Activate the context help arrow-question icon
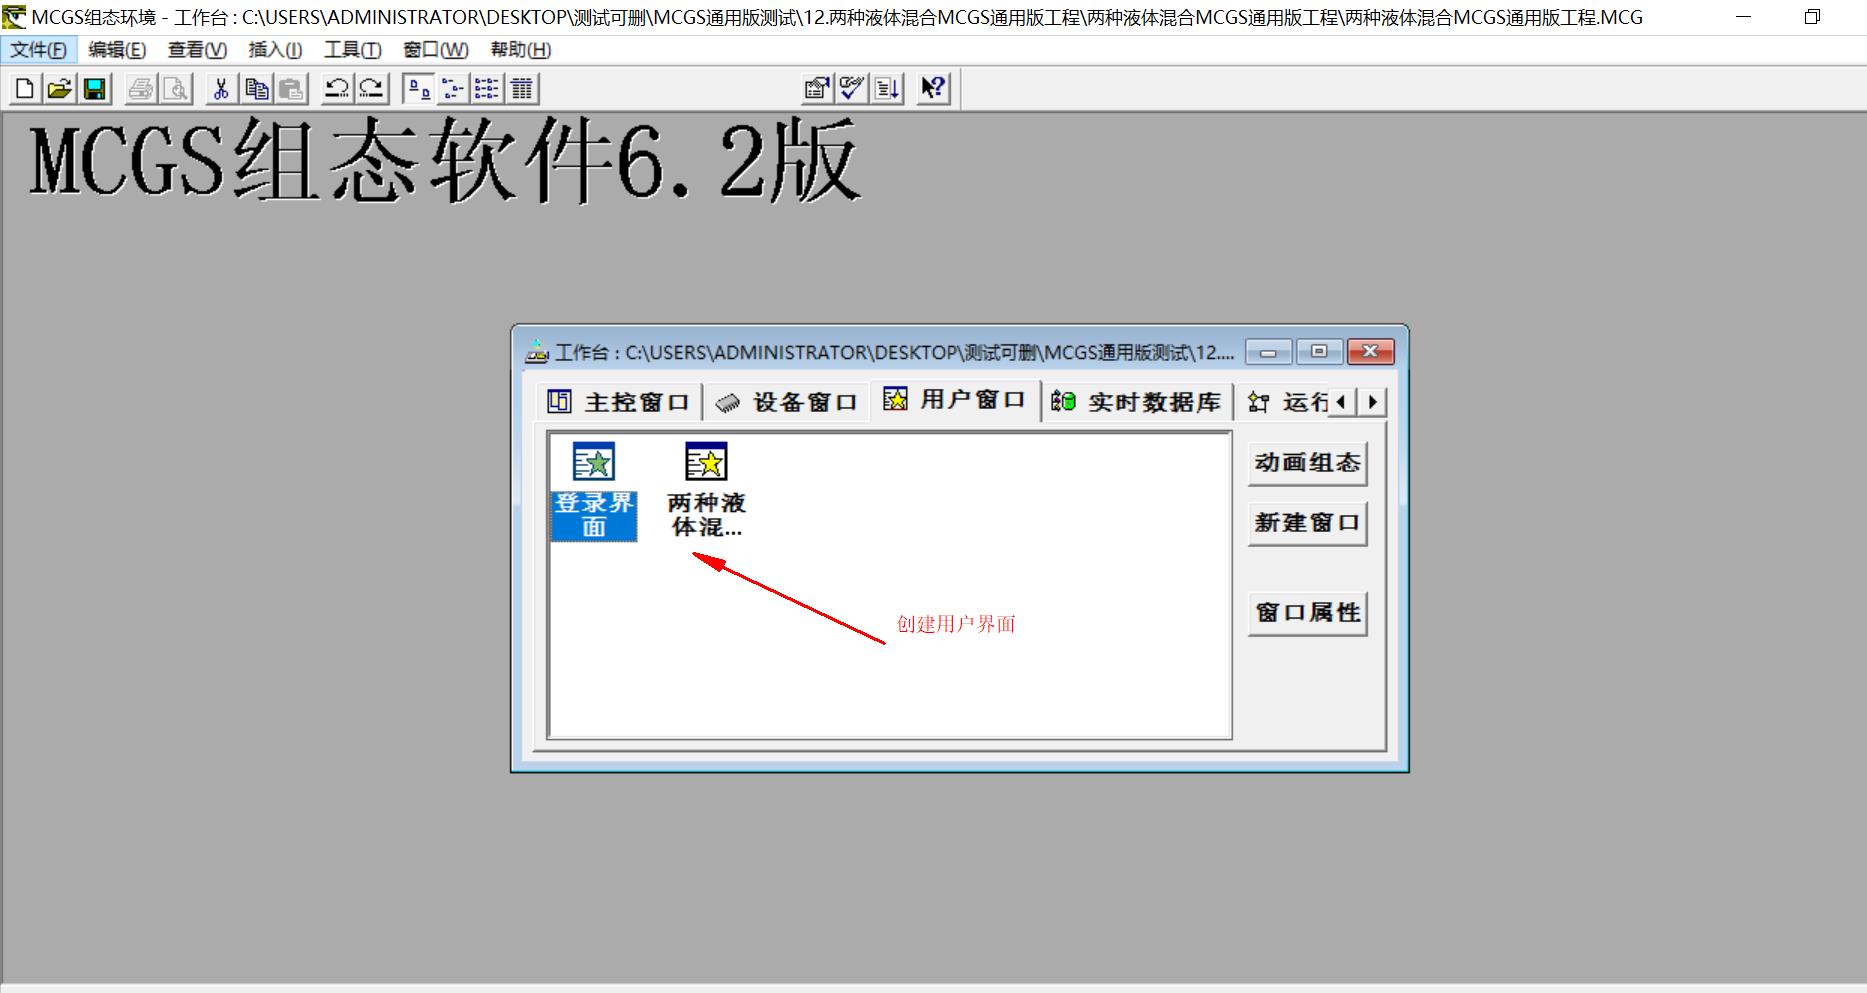 point(932,88)
